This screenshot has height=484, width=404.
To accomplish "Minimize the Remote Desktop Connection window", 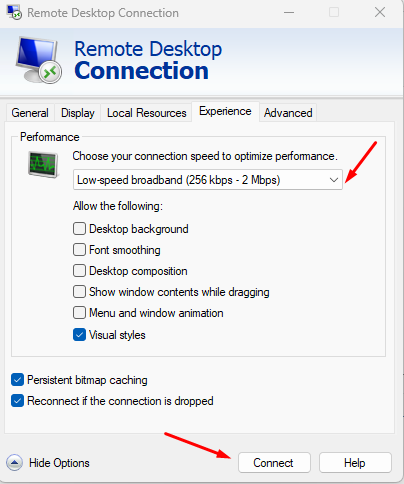I will [289, 13].
